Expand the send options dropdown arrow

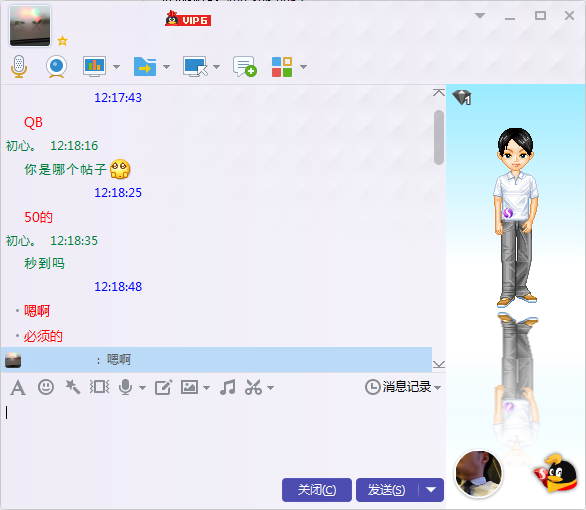pos(431,489)
